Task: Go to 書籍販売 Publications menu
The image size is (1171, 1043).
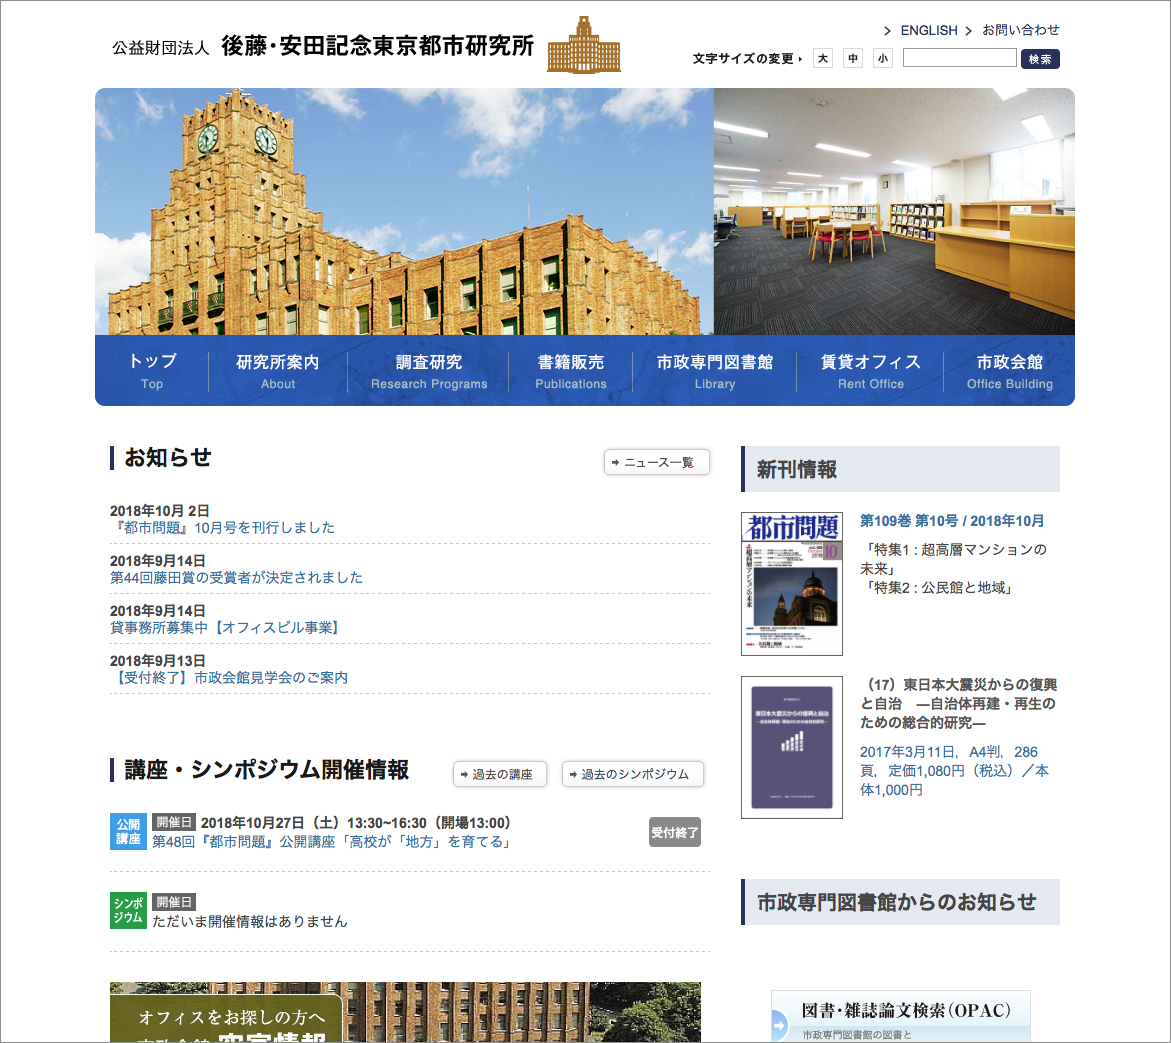Action: 570,371
